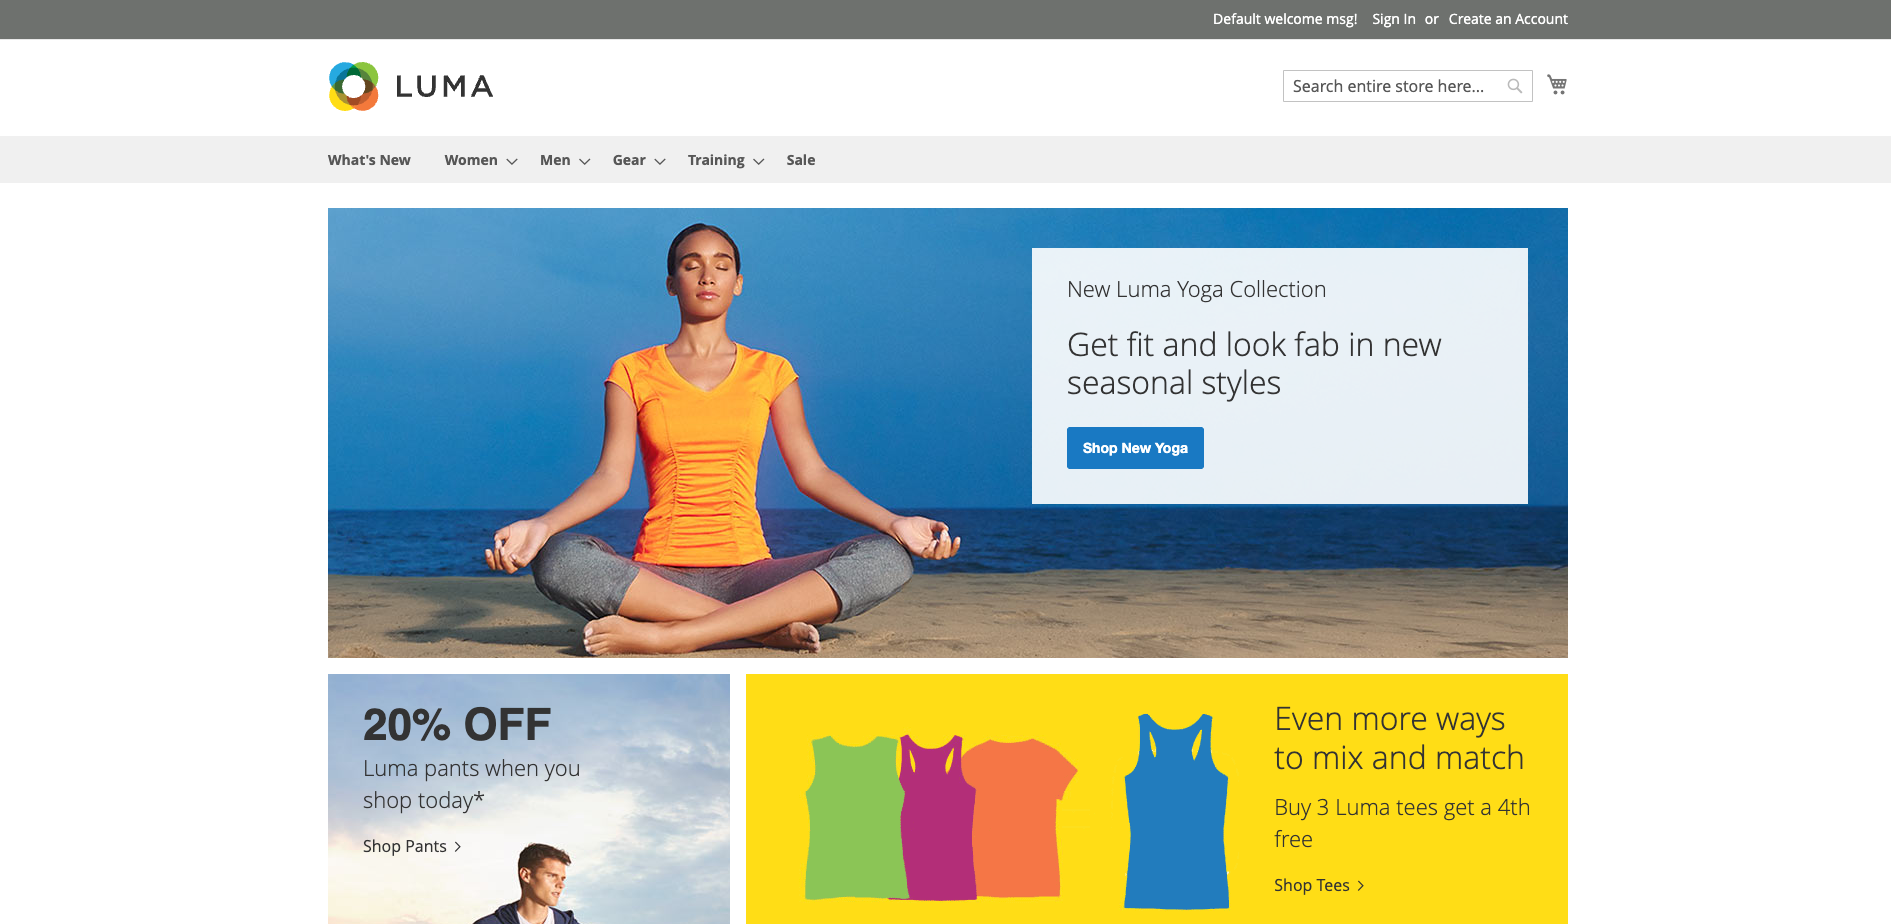
Task: Click the Sign In link
Action: pos(1393,19)
